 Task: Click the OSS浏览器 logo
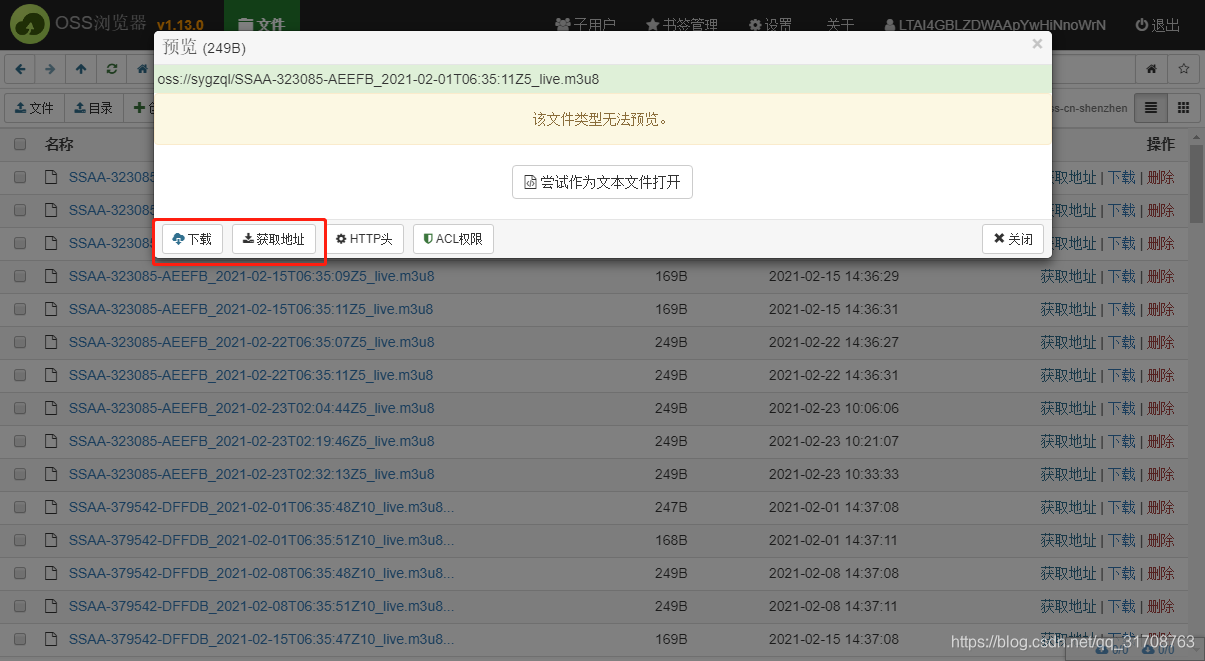[29, 23]
